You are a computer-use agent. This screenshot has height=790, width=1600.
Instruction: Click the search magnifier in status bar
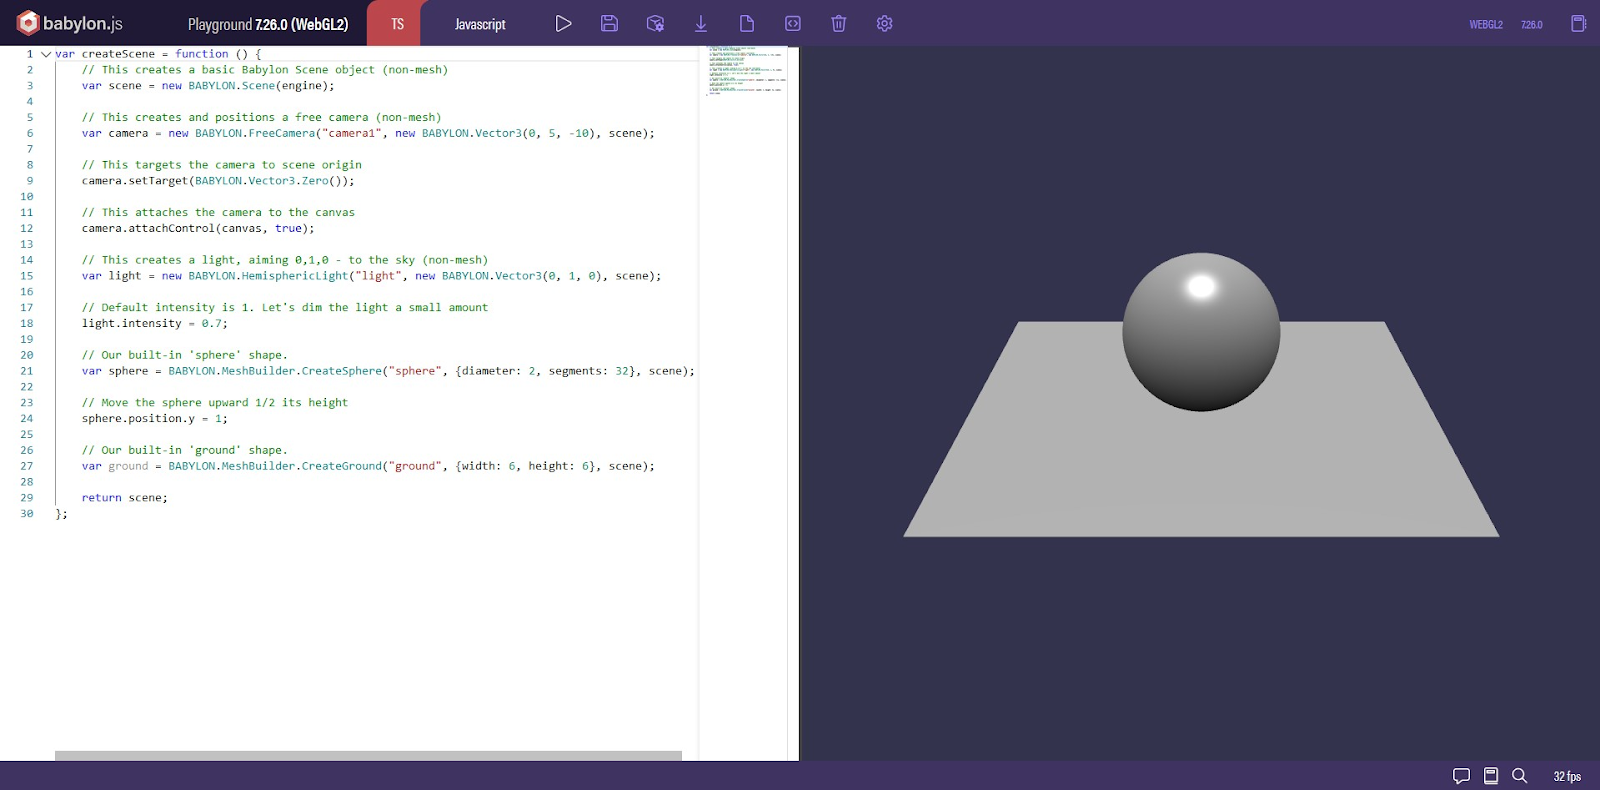[x=1520, y=776]
